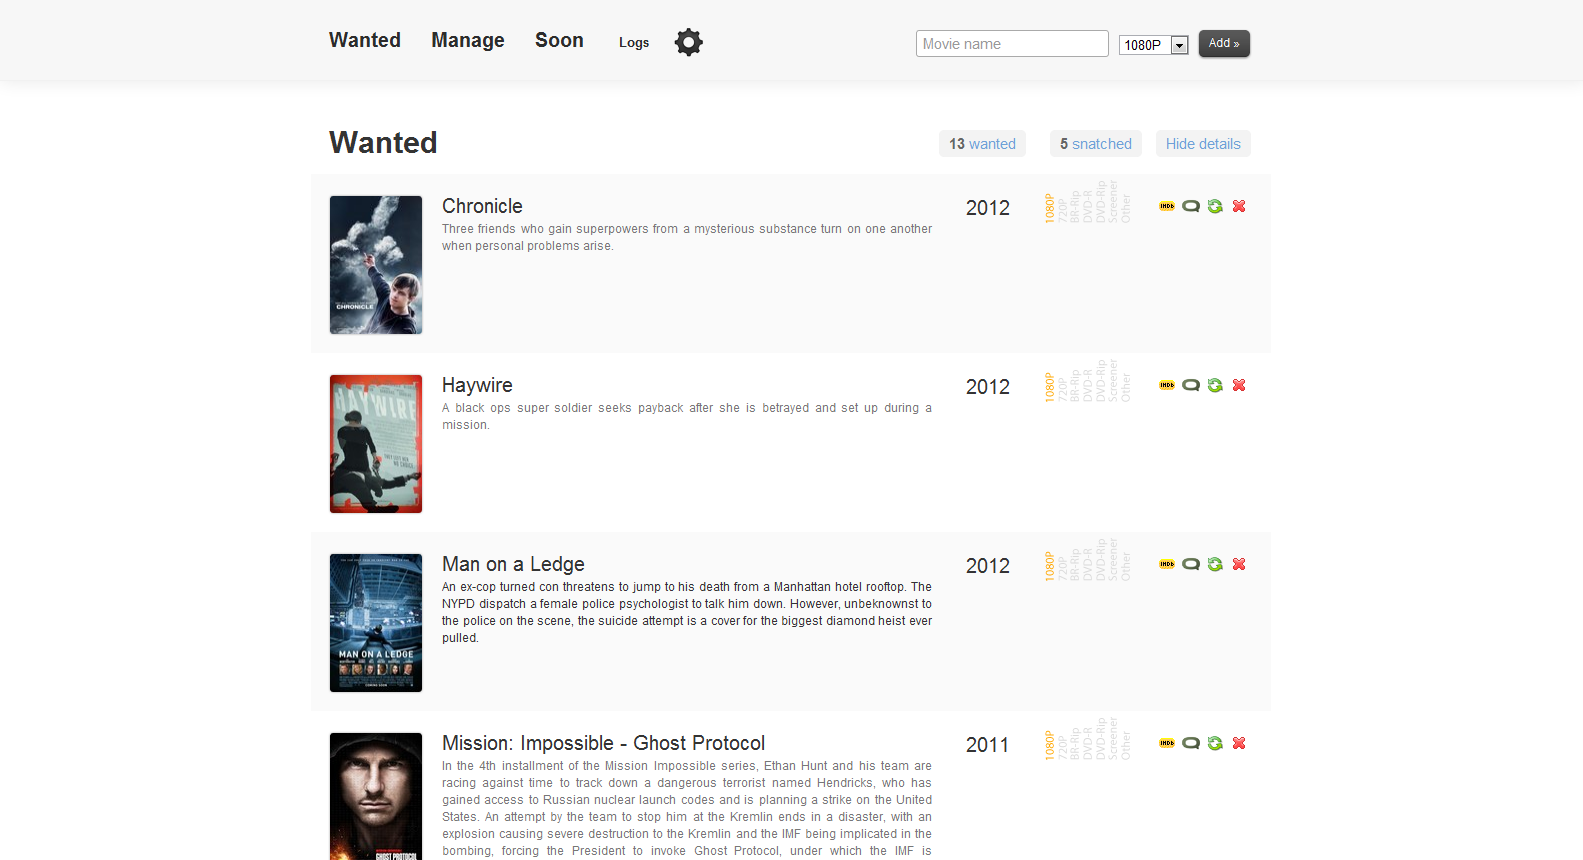Click the Mission: Impossible poster thumbnail

[x=376, y=796]
